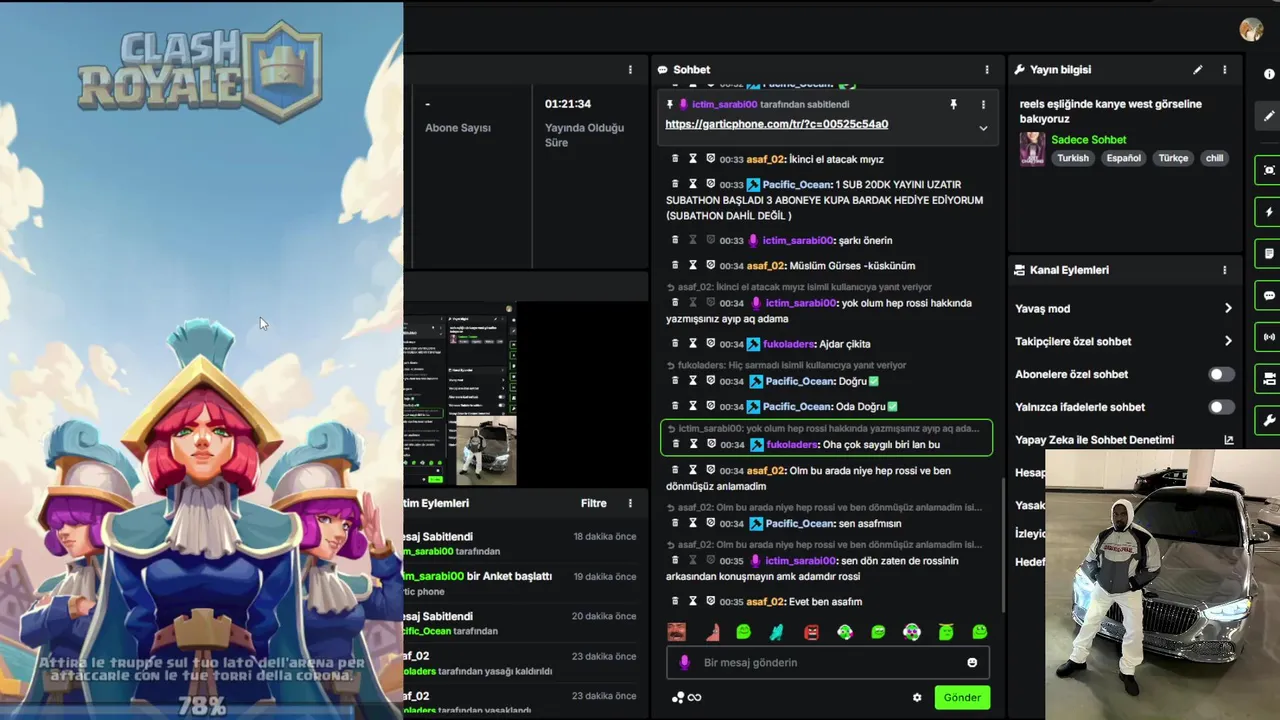Click the 01:21:34 stream uptime value

568,104
